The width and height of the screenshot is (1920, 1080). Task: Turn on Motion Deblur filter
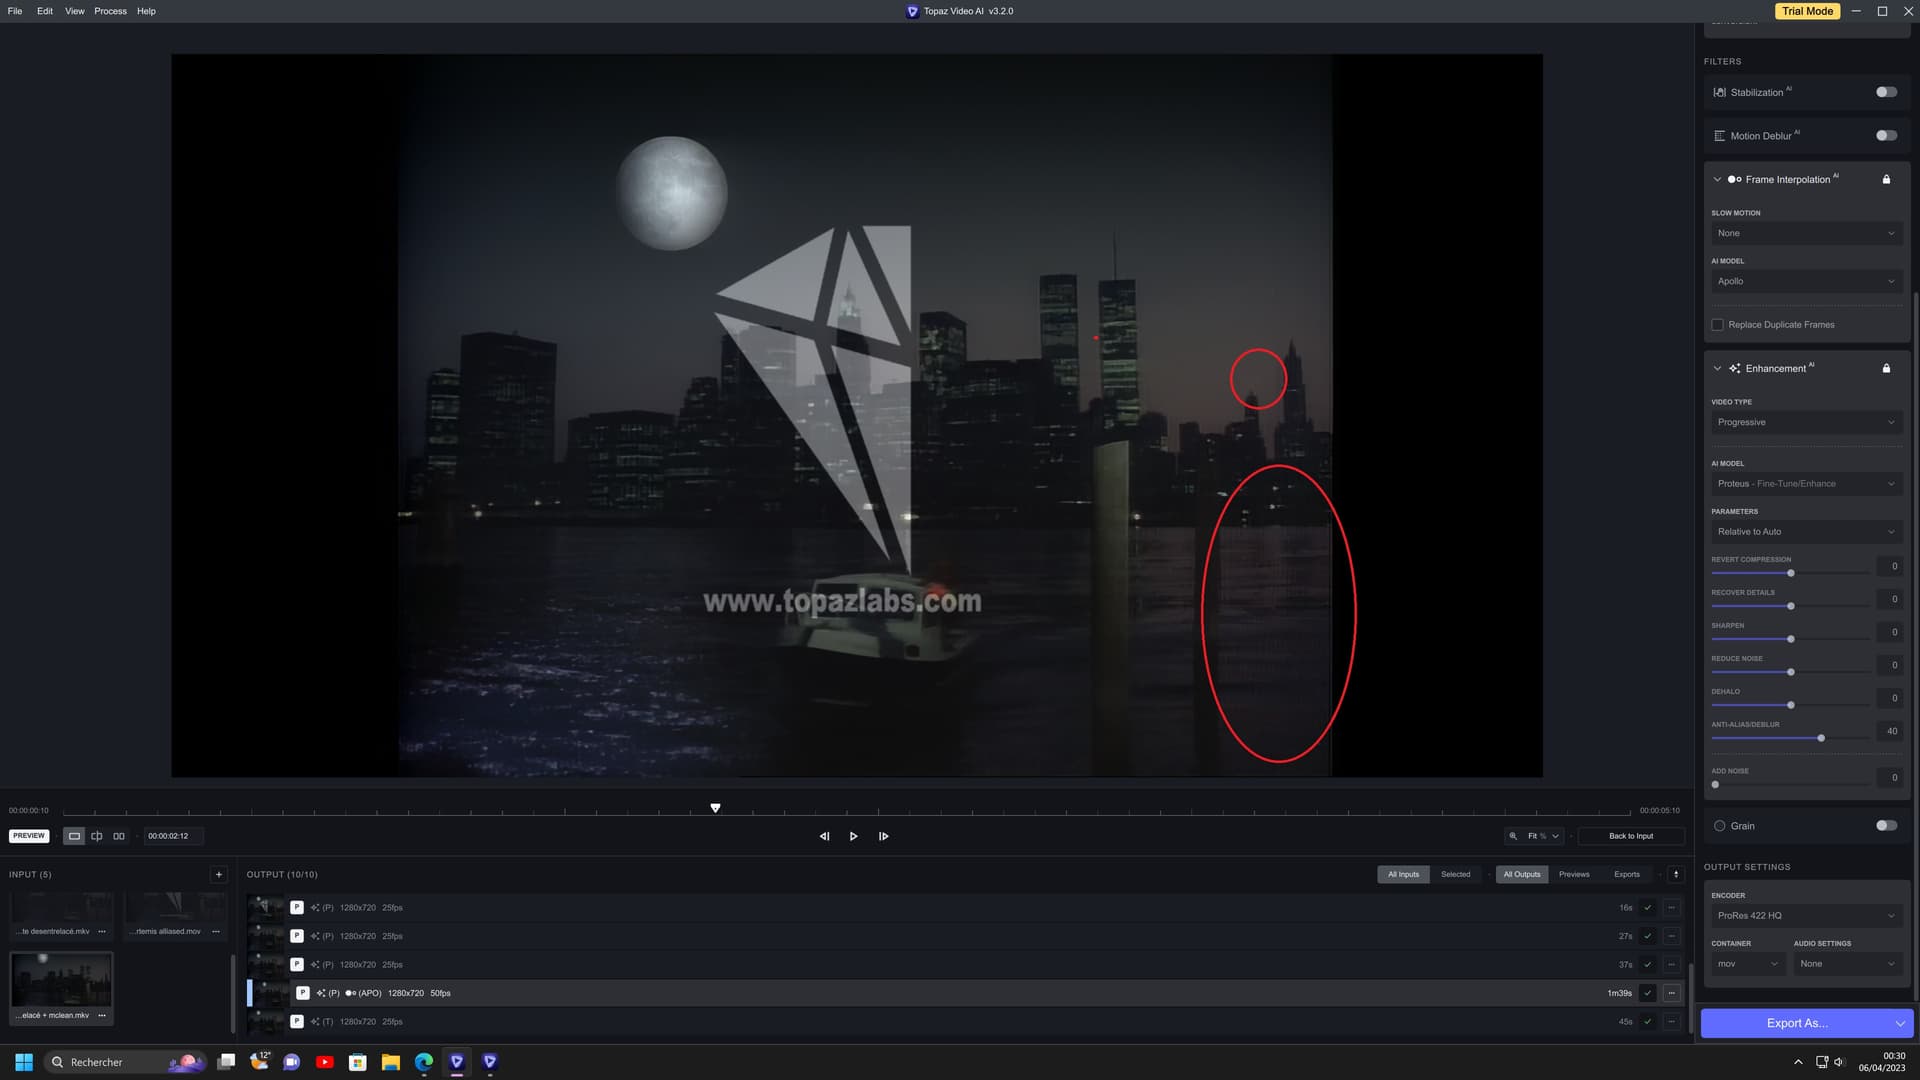(x=1886, y=136)
